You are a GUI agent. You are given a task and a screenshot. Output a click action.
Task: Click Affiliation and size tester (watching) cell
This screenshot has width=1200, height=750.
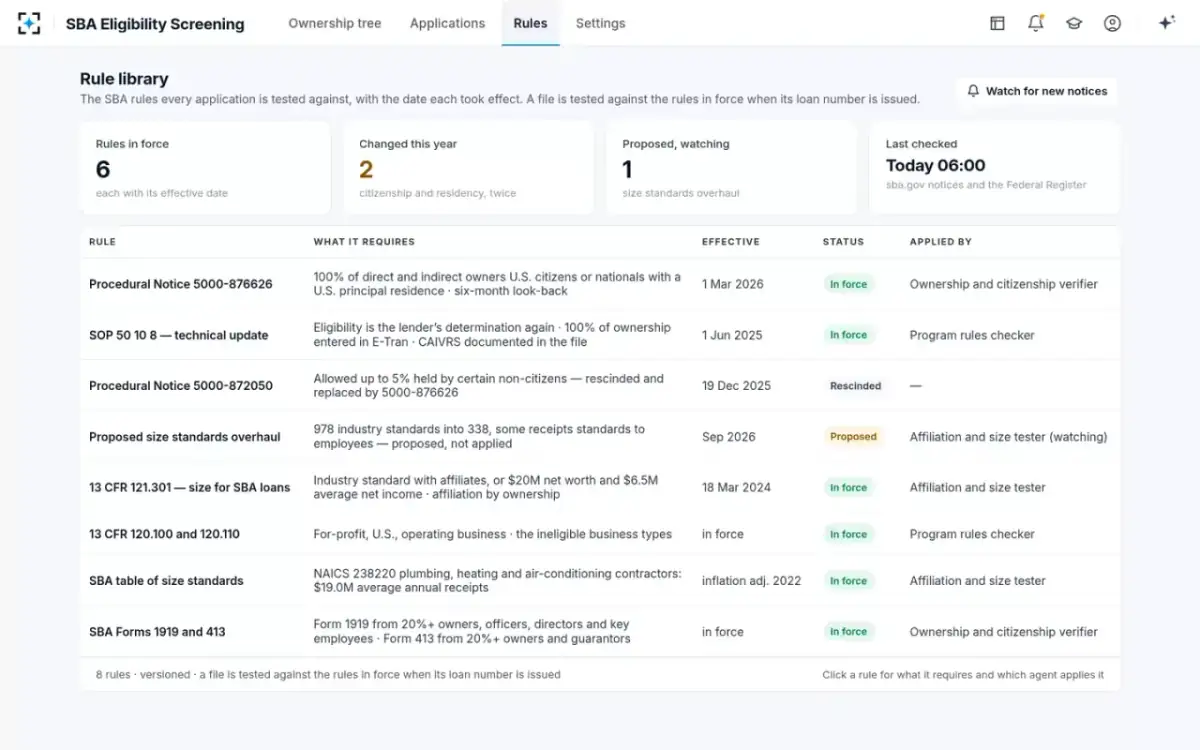coord(1008,437)
